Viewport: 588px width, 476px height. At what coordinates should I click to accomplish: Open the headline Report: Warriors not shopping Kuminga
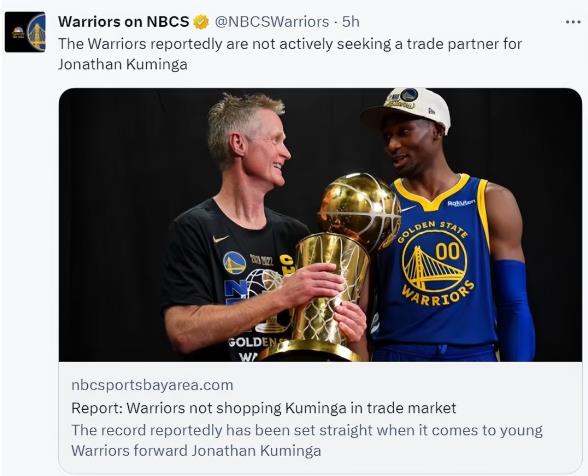pos(264,408)
